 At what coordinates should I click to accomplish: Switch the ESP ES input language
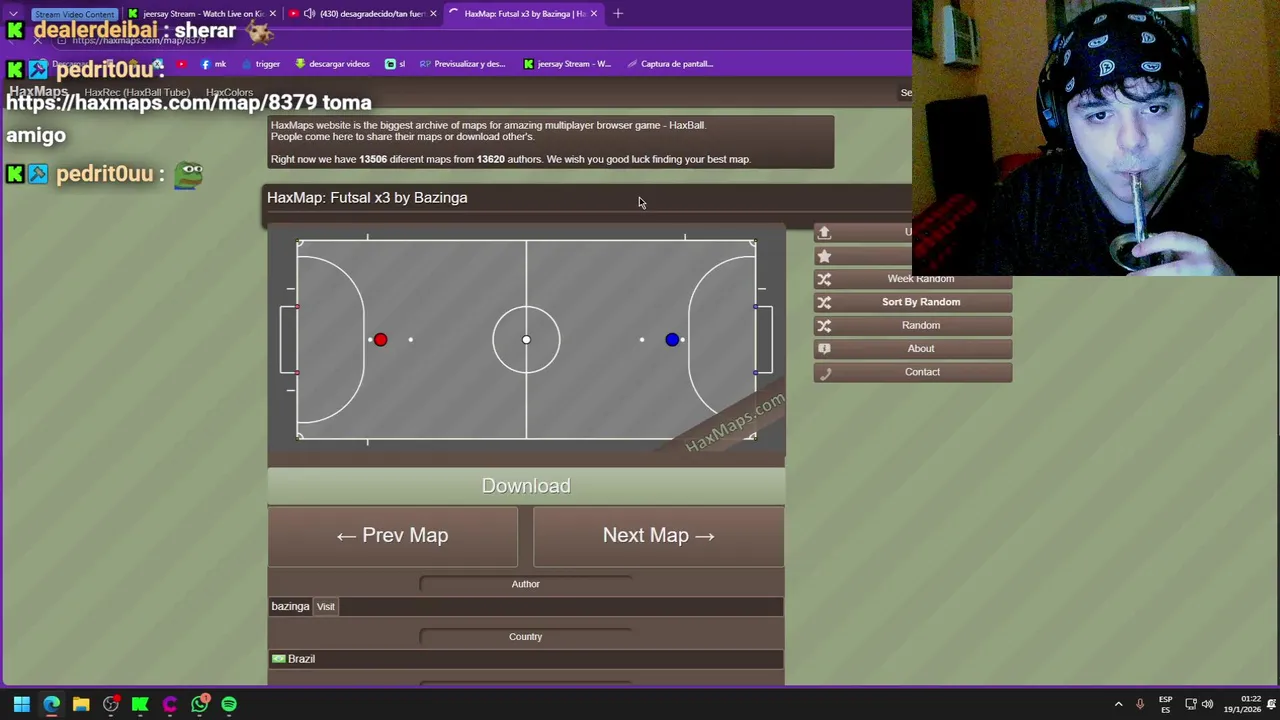[1165, 704]
